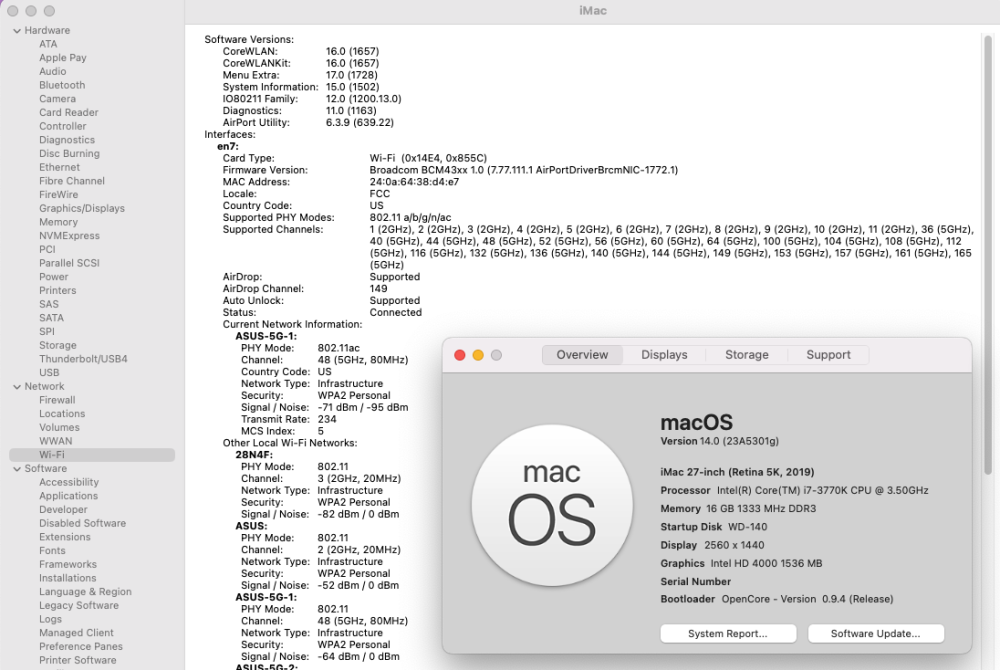1000x670 pixels.
Task: Select Apple Pay in sidebar
Action: 62,57
